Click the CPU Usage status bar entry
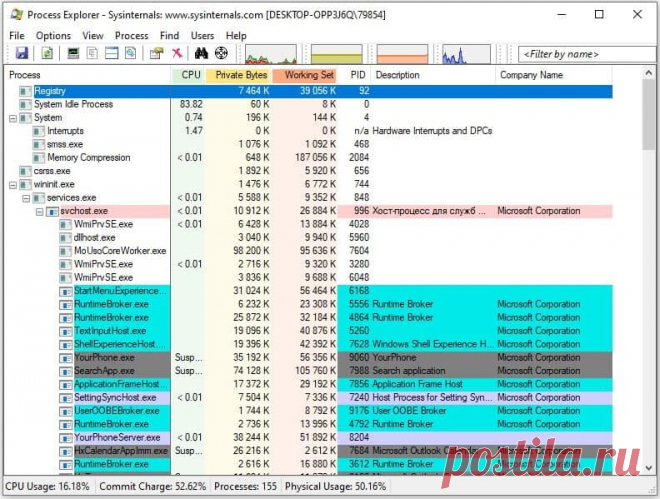Image resolution: width=660 pixels, height=499 pixels. click(48, 487)
